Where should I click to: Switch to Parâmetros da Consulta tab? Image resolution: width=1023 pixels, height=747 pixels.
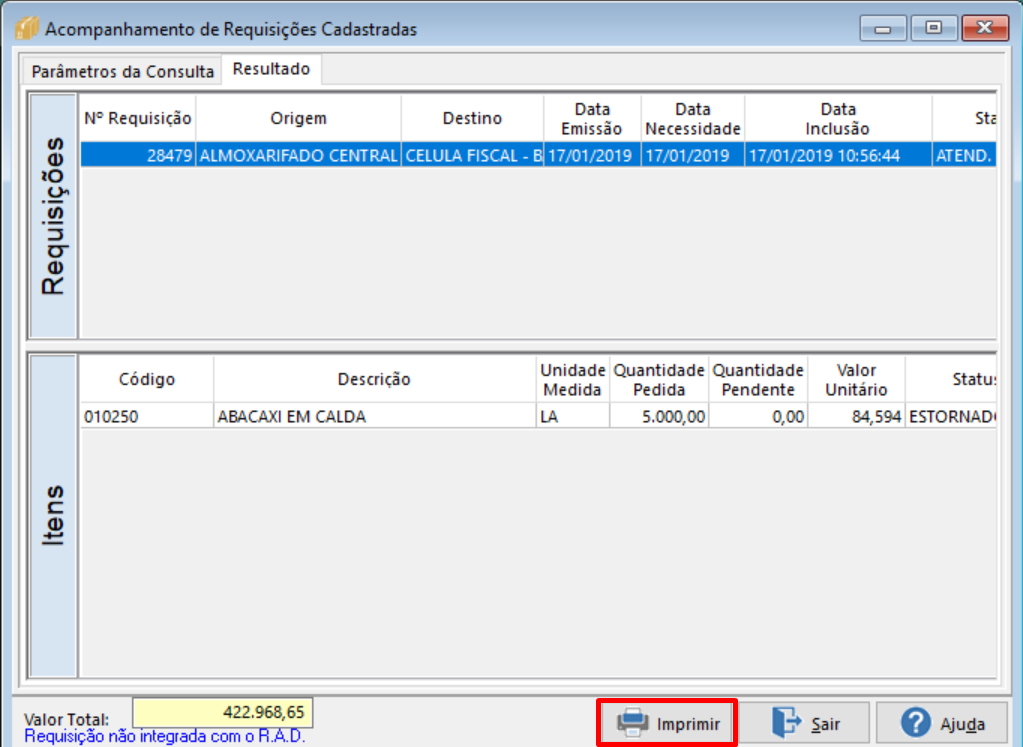(123, 71)
